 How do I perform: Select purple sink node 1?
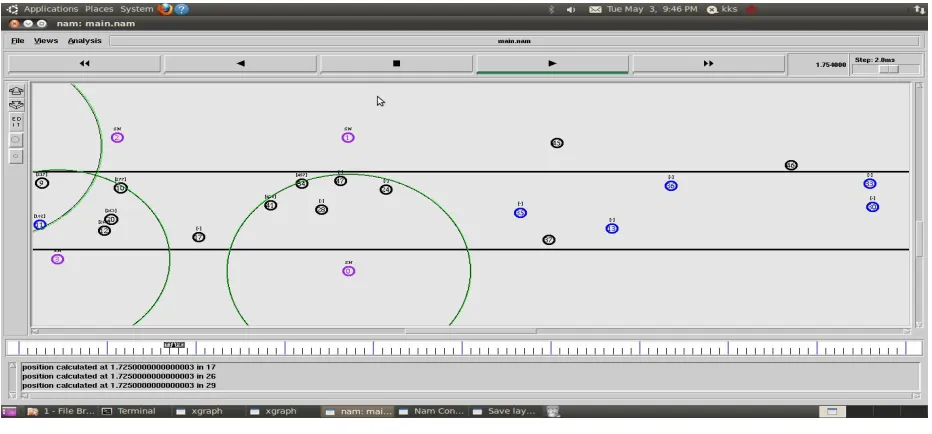348,138
